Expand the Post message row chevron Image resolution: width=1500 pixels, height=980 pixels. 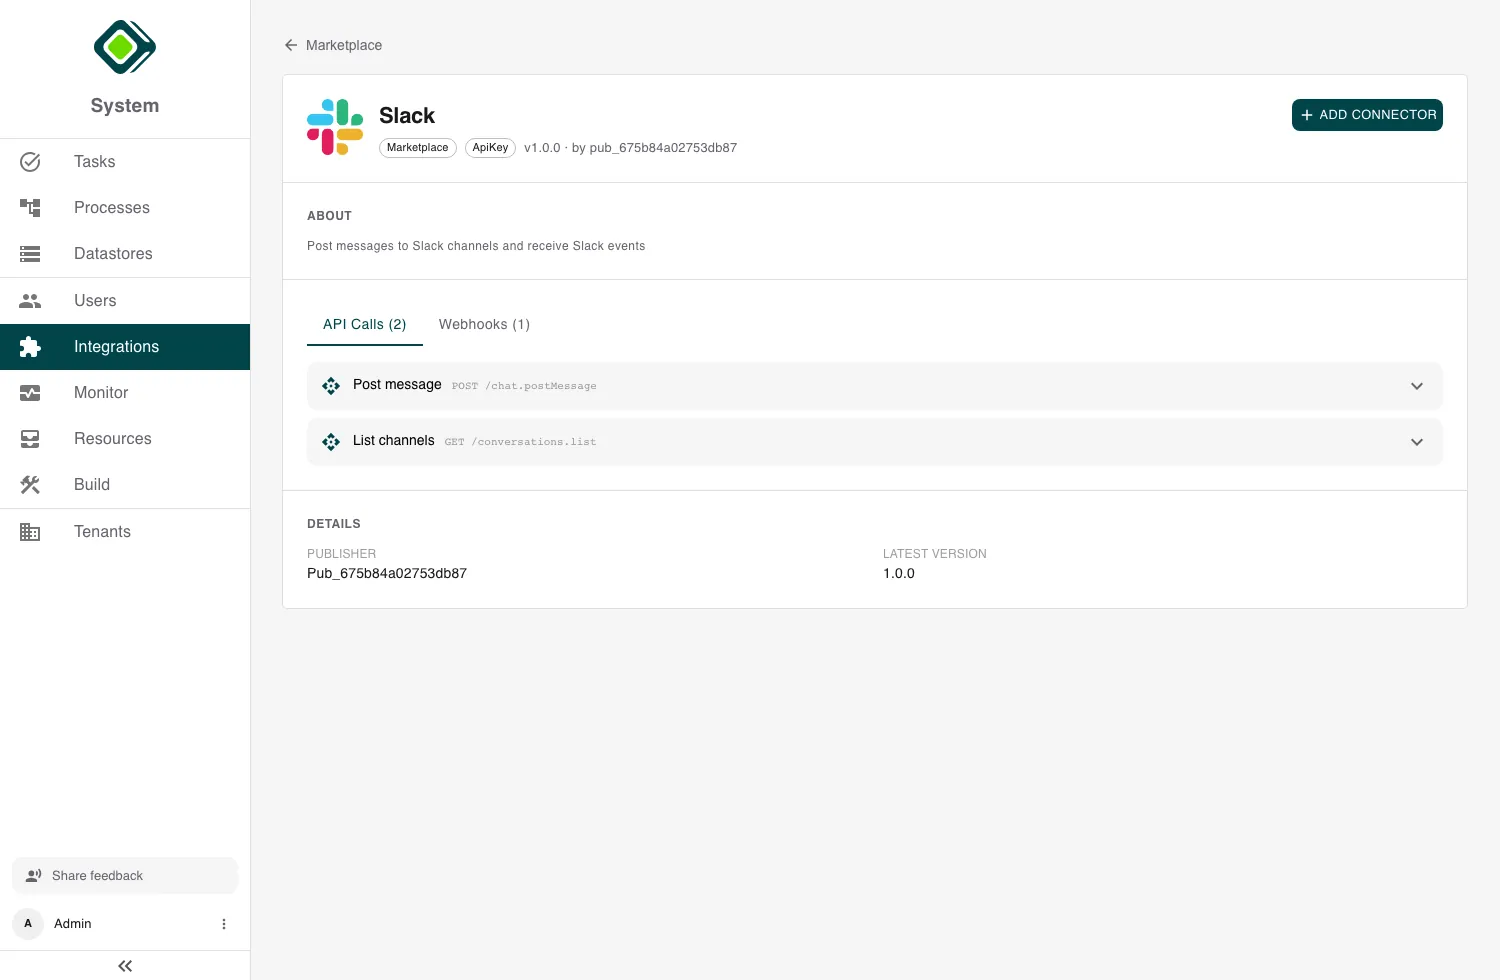(x=1417, y=386)
